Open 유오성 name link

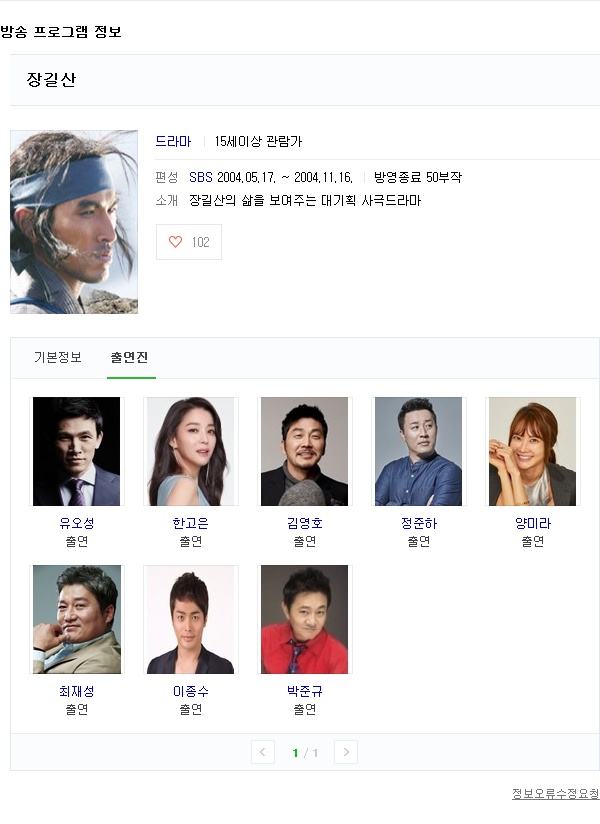(77, 523)
